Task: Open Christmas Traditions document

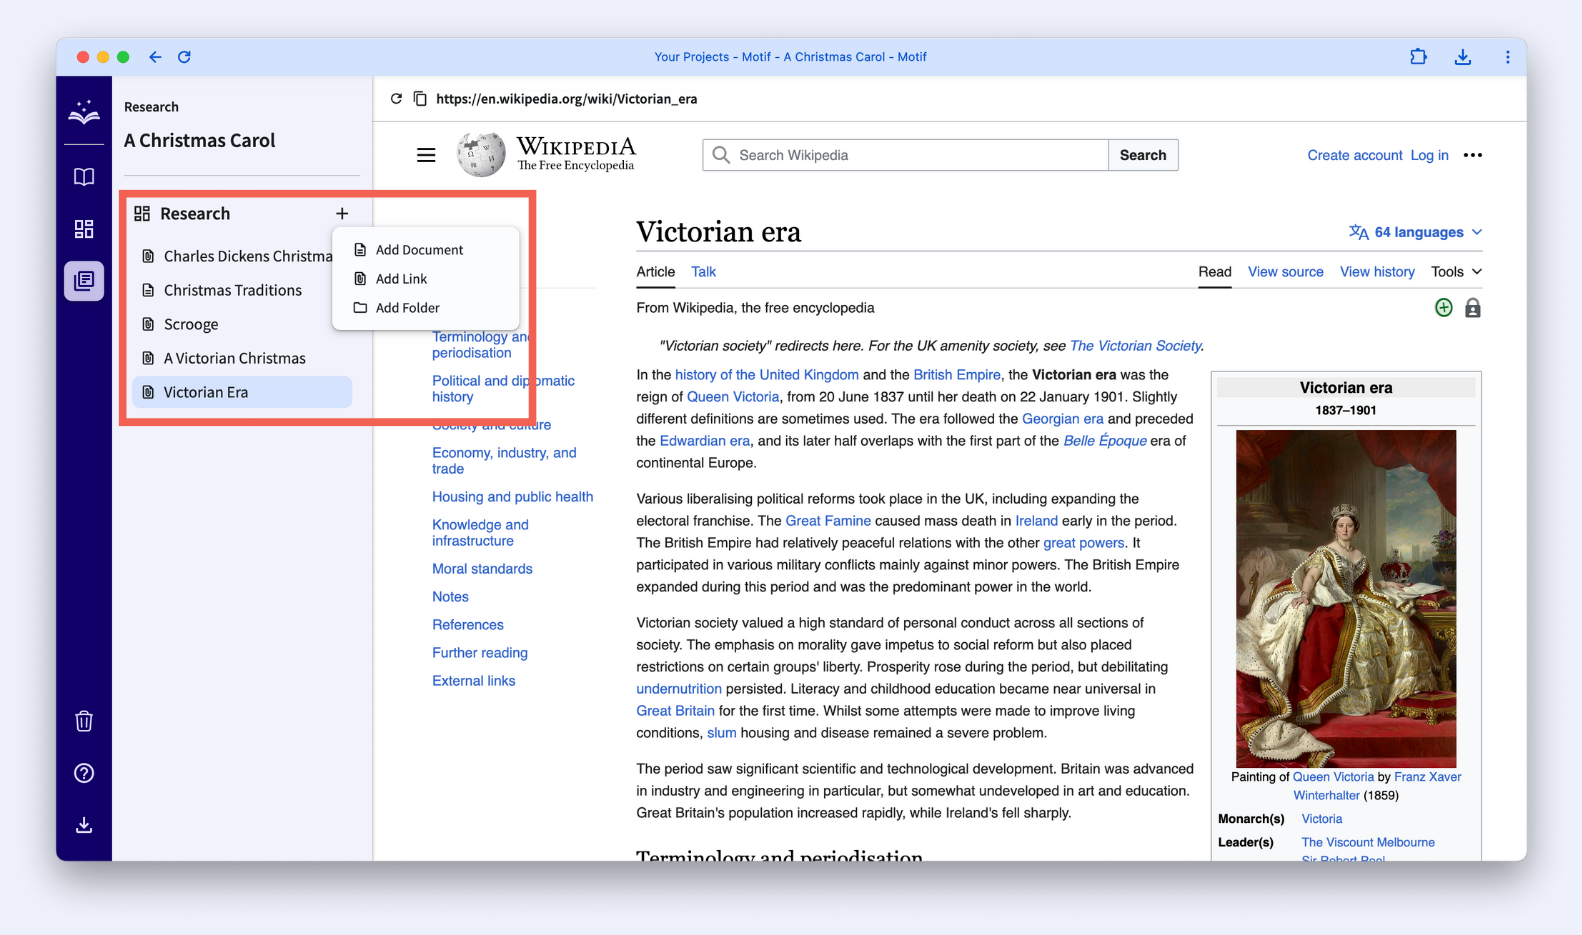Action: [242, 290]
